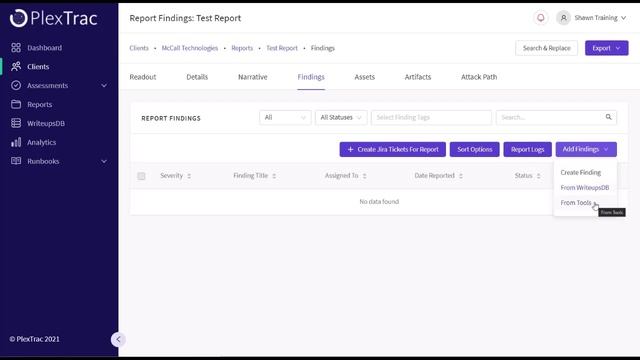
Task: Open Select Finding Tags field
Action: [x=431, y=118]
